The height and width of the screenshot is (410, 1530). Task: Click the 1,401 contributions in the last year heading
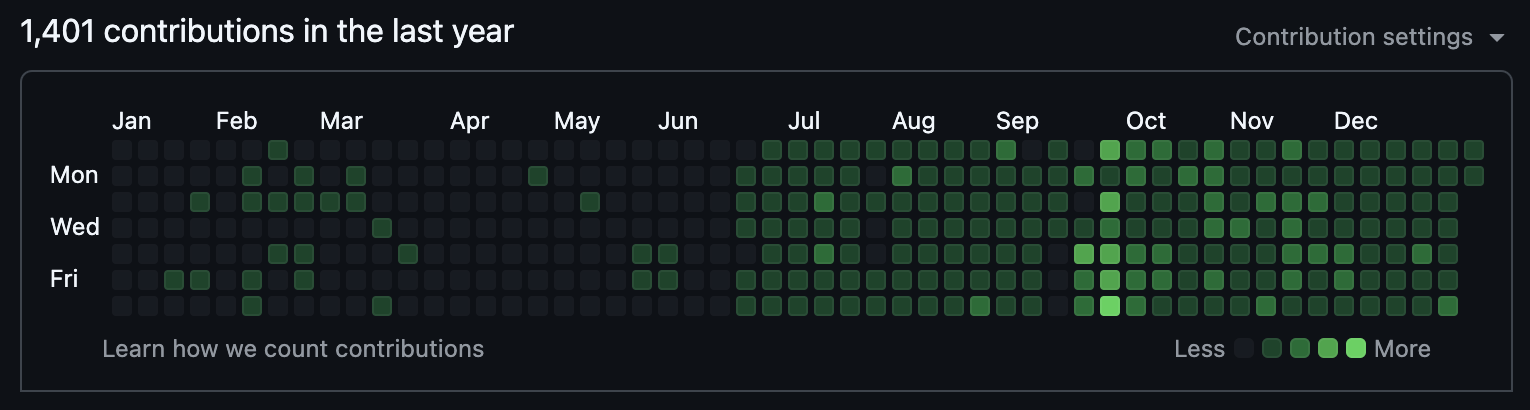pos(267,32)
